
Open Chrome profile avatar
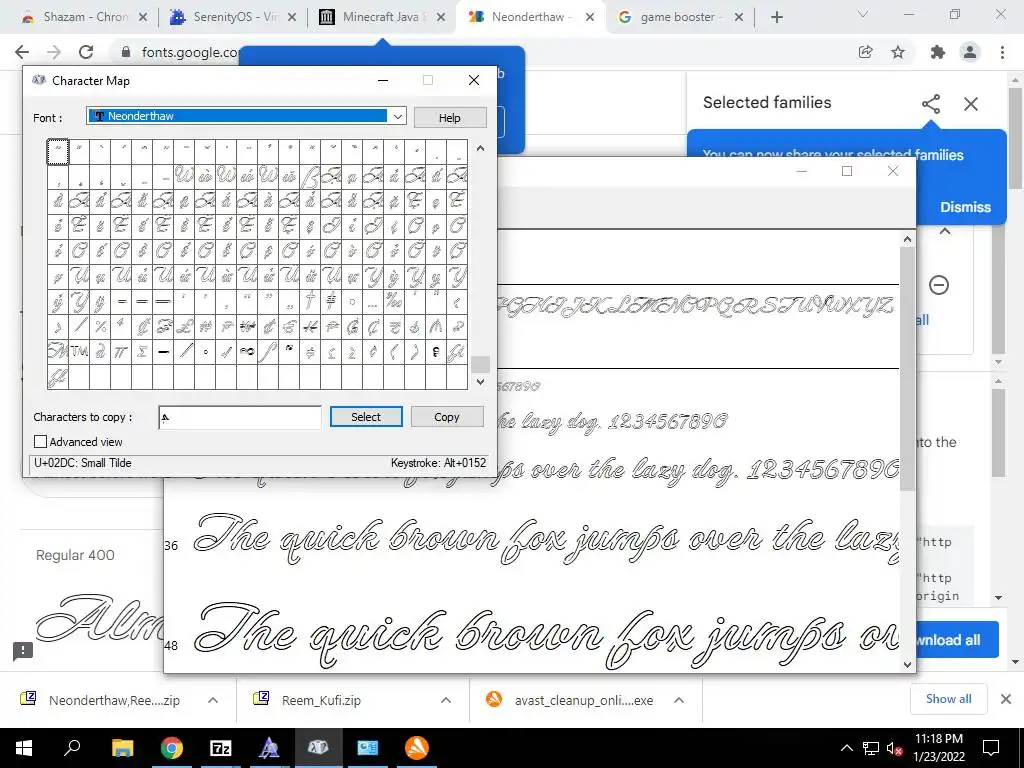tap(970, 52)
